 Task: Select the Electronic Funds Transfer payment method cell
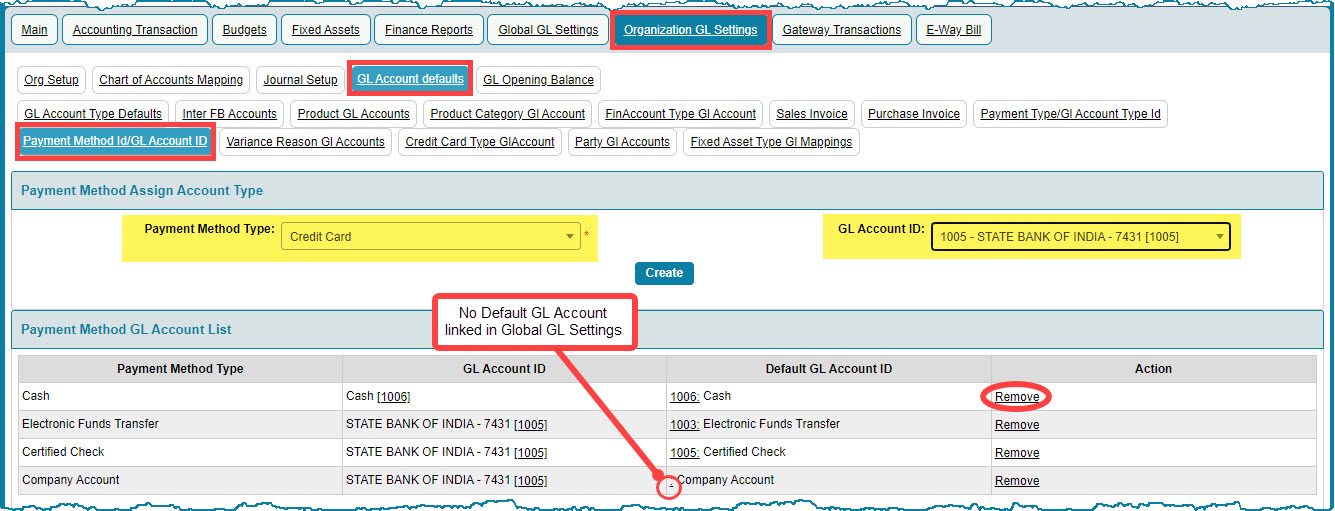click(180, 425)
